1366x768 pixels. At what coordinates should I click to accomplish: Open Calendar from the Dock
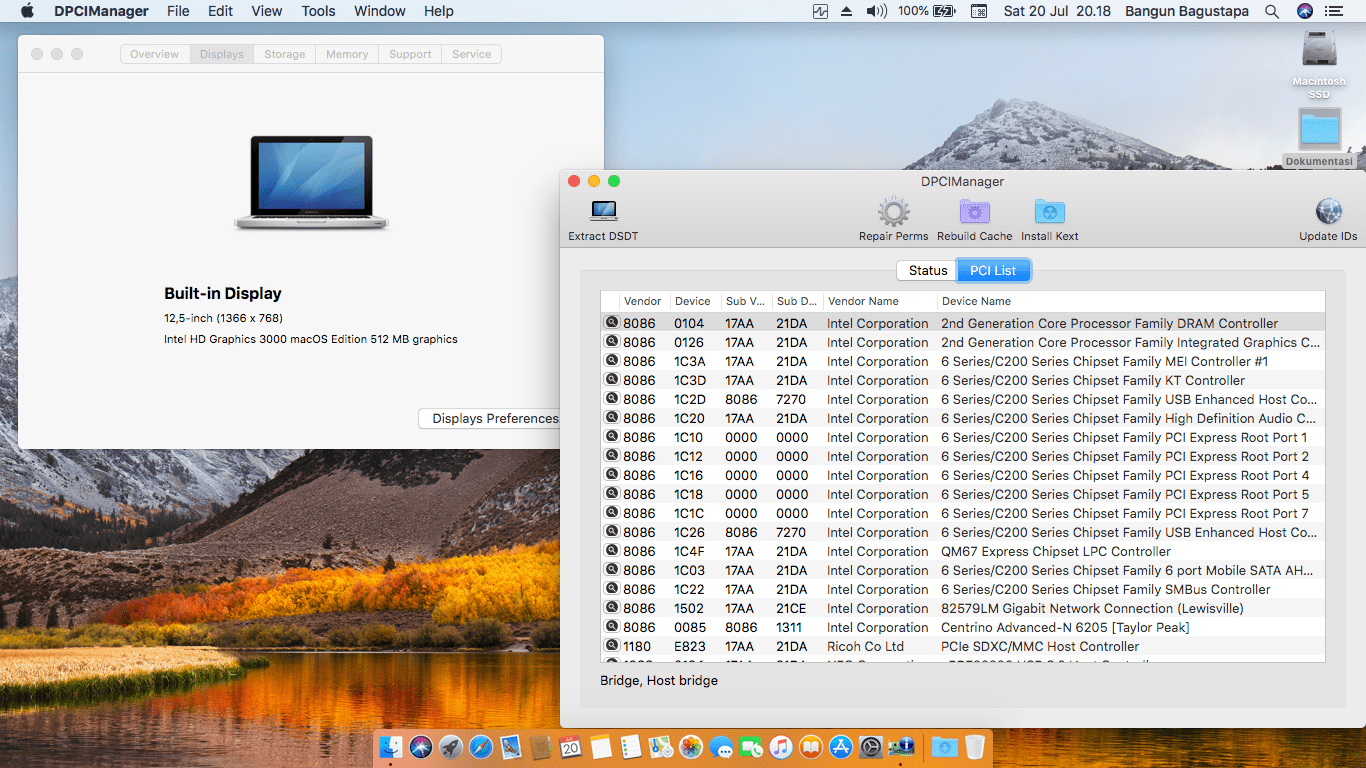pos(571,746)
